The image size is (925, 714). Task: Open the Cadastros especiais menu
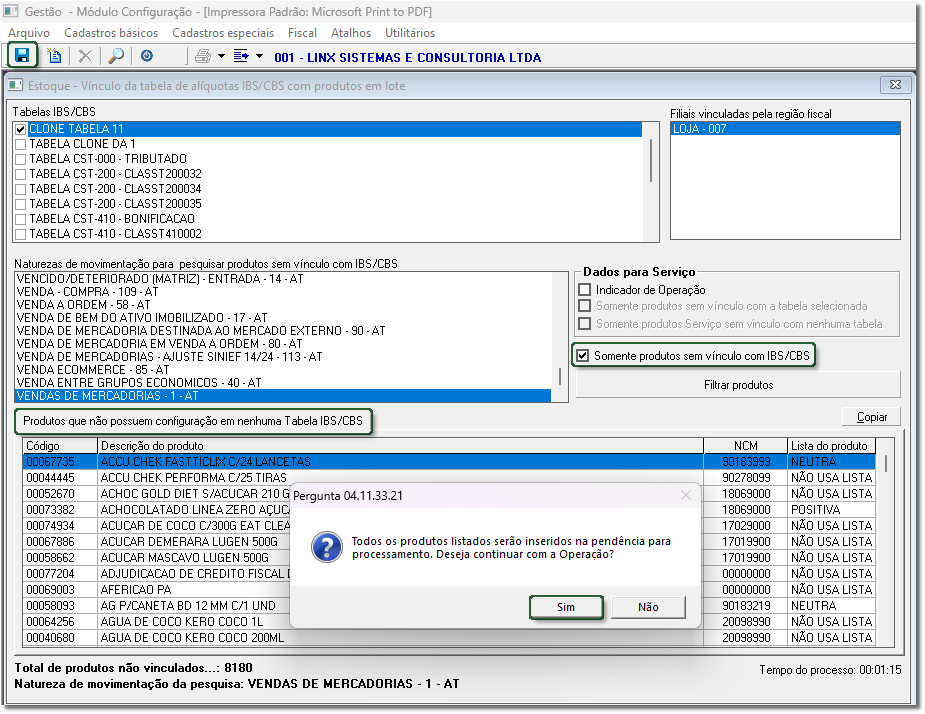[x=223, y=33]
